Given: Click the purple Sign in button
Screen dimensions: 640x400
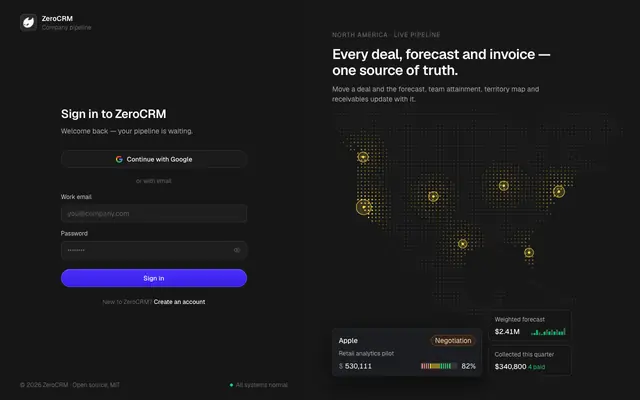Looking at the screenshot, I should [154, 278].
